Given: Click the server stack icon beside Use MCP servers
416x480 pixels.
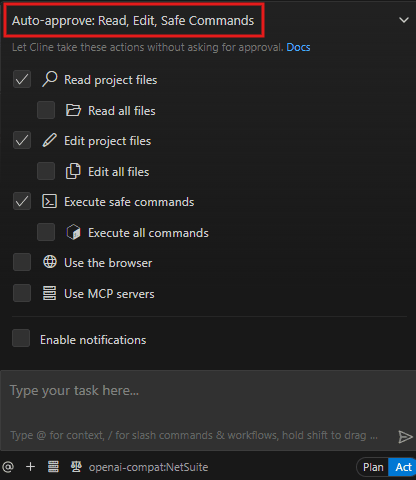Looking at the screenshot, I should pos(50,293).
